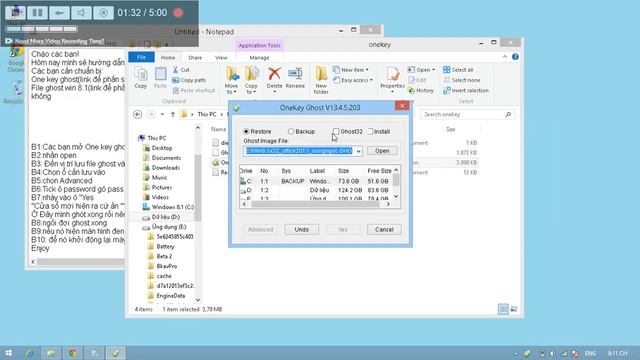640x360 pixels.
Task: Close the OneKey Ghost dialog
Action: click(x=402, y=106)
